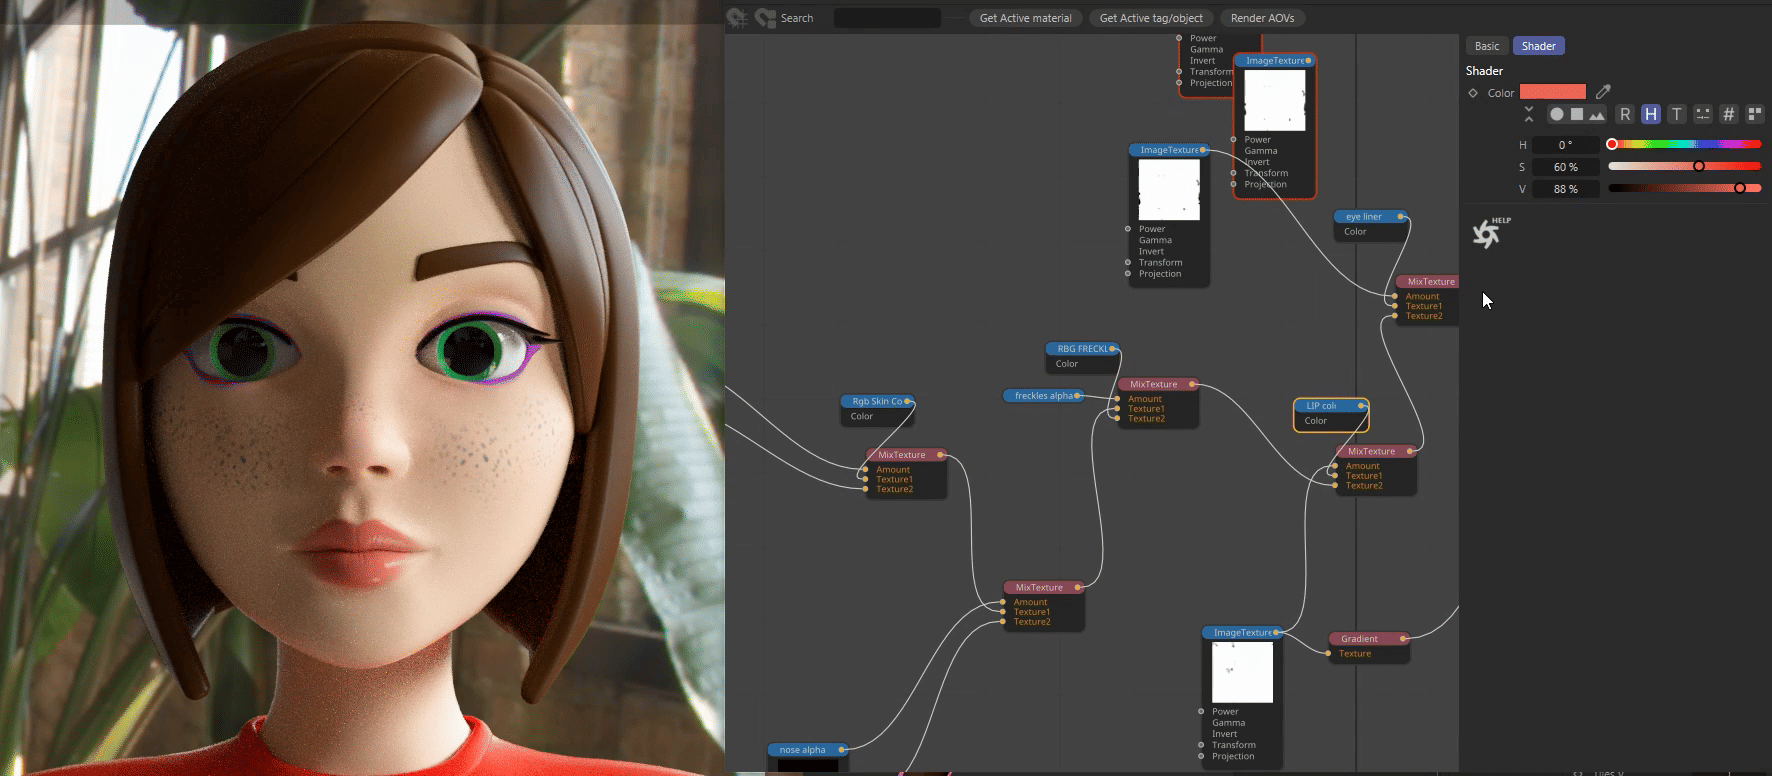
Task: Show the color wheel picker mode
Action: pyautogui.click(x=1556, y=115)
